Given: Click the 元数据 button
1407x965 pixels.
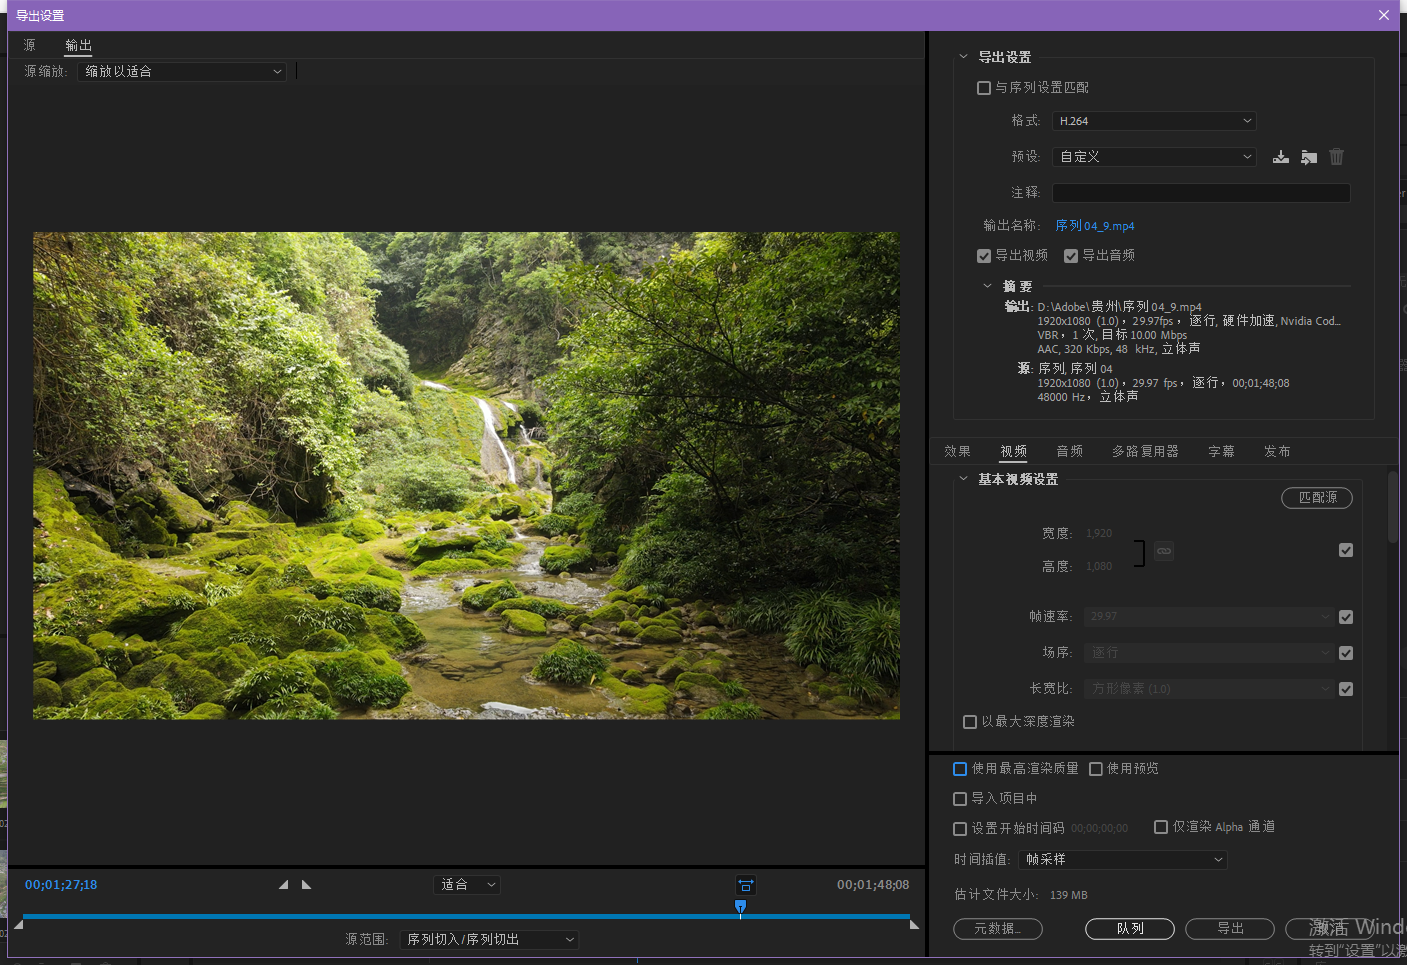Looking at the screenshot, I should click(998, 929).
